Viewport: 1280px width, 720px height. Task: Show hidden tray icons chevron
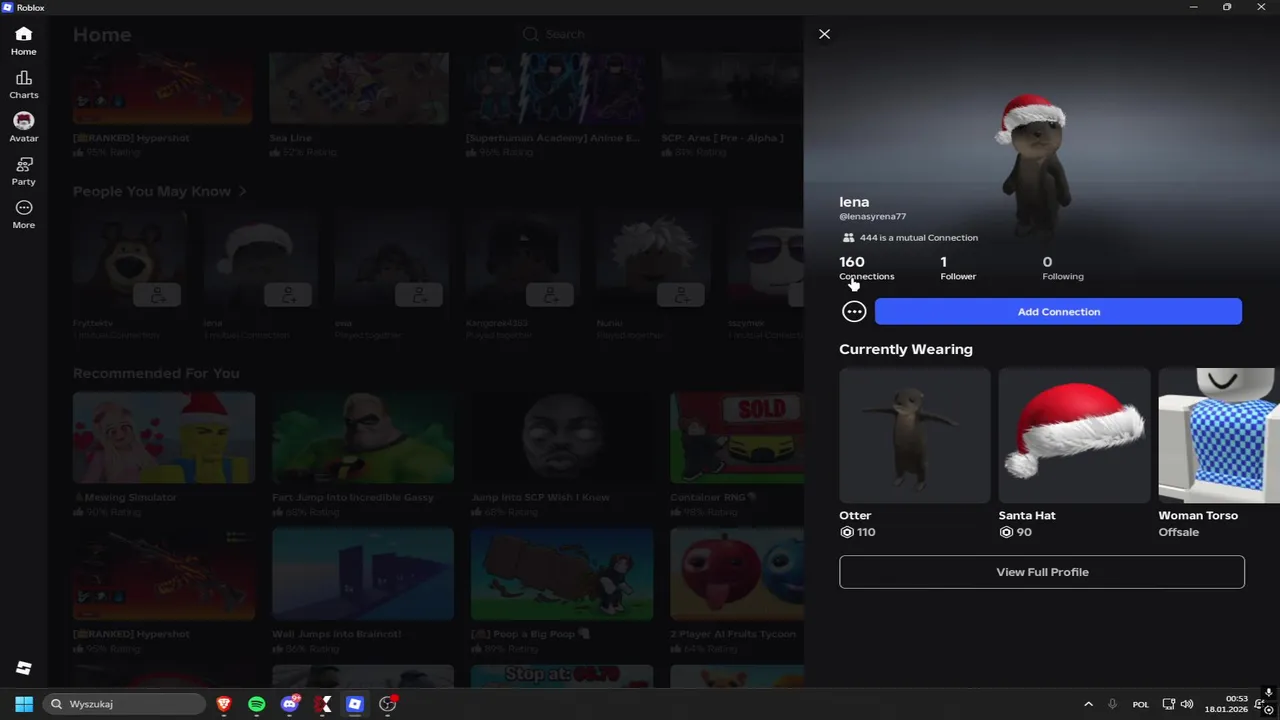[1088, 704]
